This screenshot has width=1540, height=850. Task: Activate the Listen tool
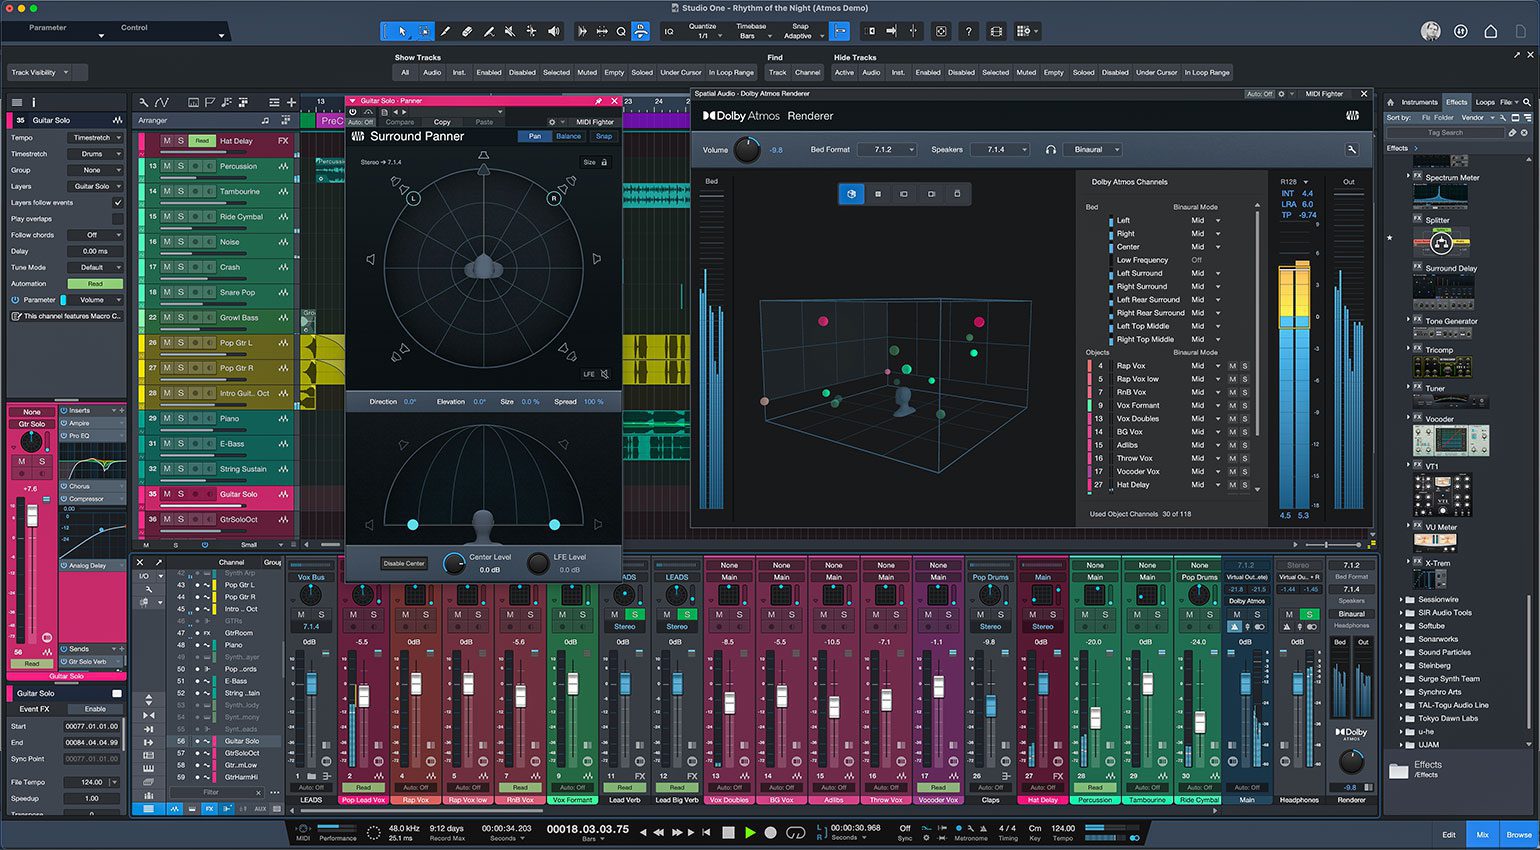552,31
